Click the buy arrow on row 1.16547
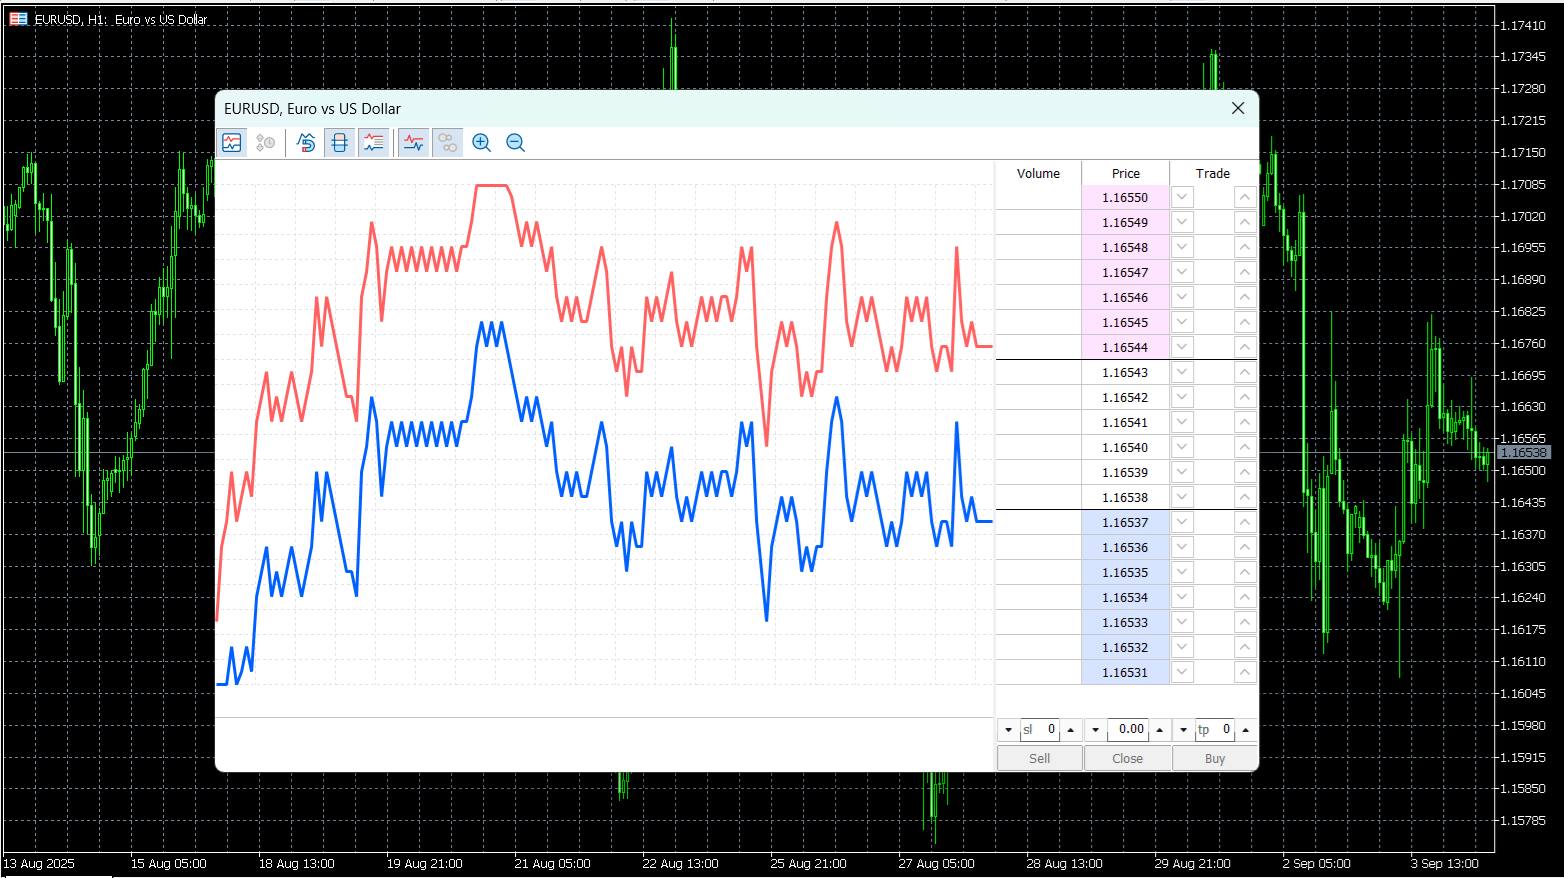Image resolution: width=1564 pixels, height=878 pixels. click(1244, 272)
